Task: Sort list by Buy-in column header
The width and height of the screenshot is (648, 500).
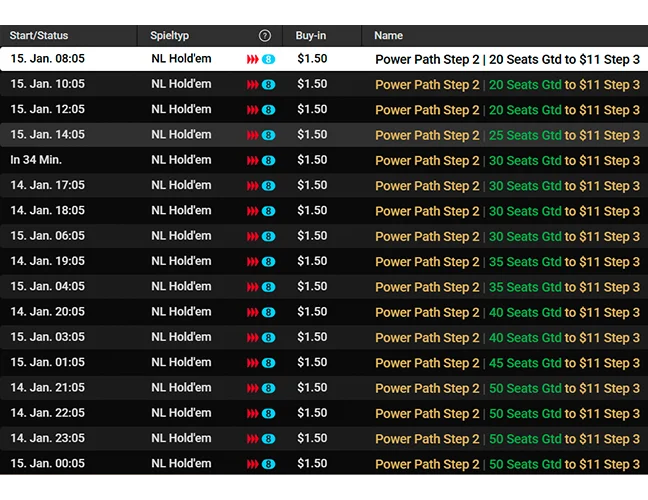Action: coord(311,36)
